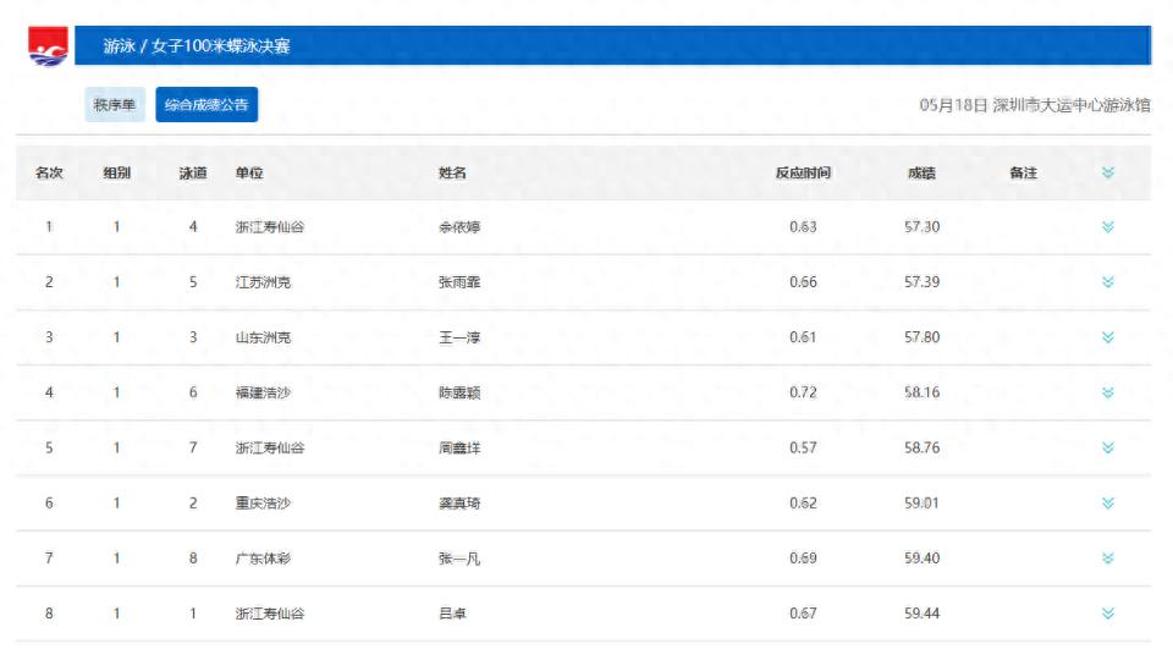Click the result 59.01
Screen dimensions: 1173x660
pos(922,503)
